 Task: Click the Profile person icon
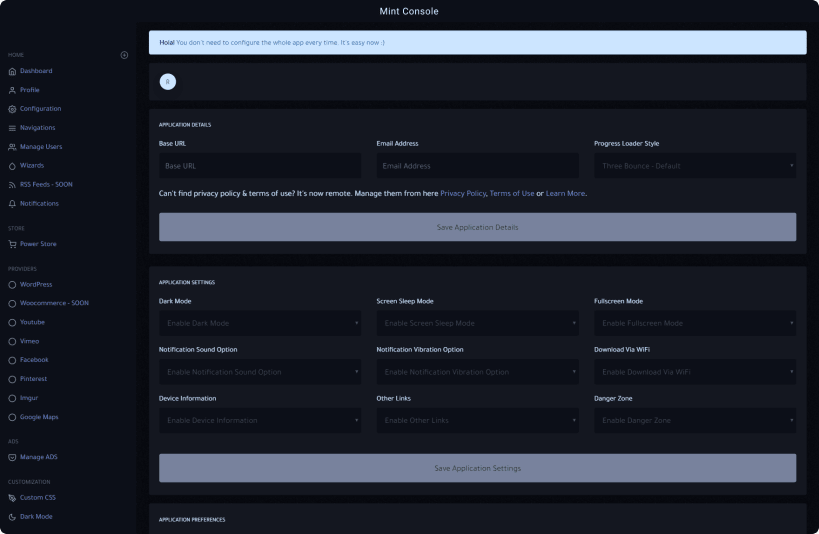12,90
